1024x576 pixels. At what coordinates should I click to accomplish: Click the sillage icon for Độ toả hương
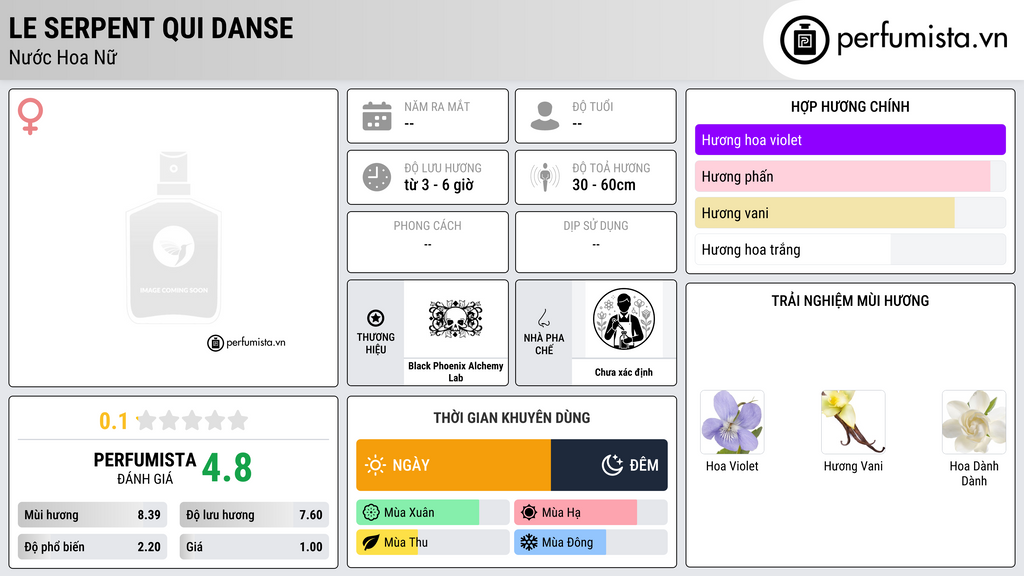(x=545, y=177)
